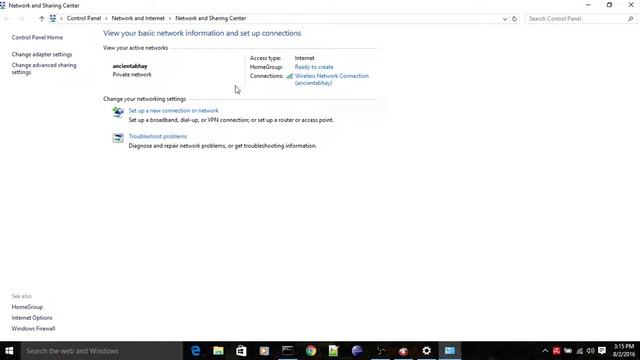This screenshot has height=360, width=640.
Task: Open the media player taskbar icon
Action: (264, 351)
